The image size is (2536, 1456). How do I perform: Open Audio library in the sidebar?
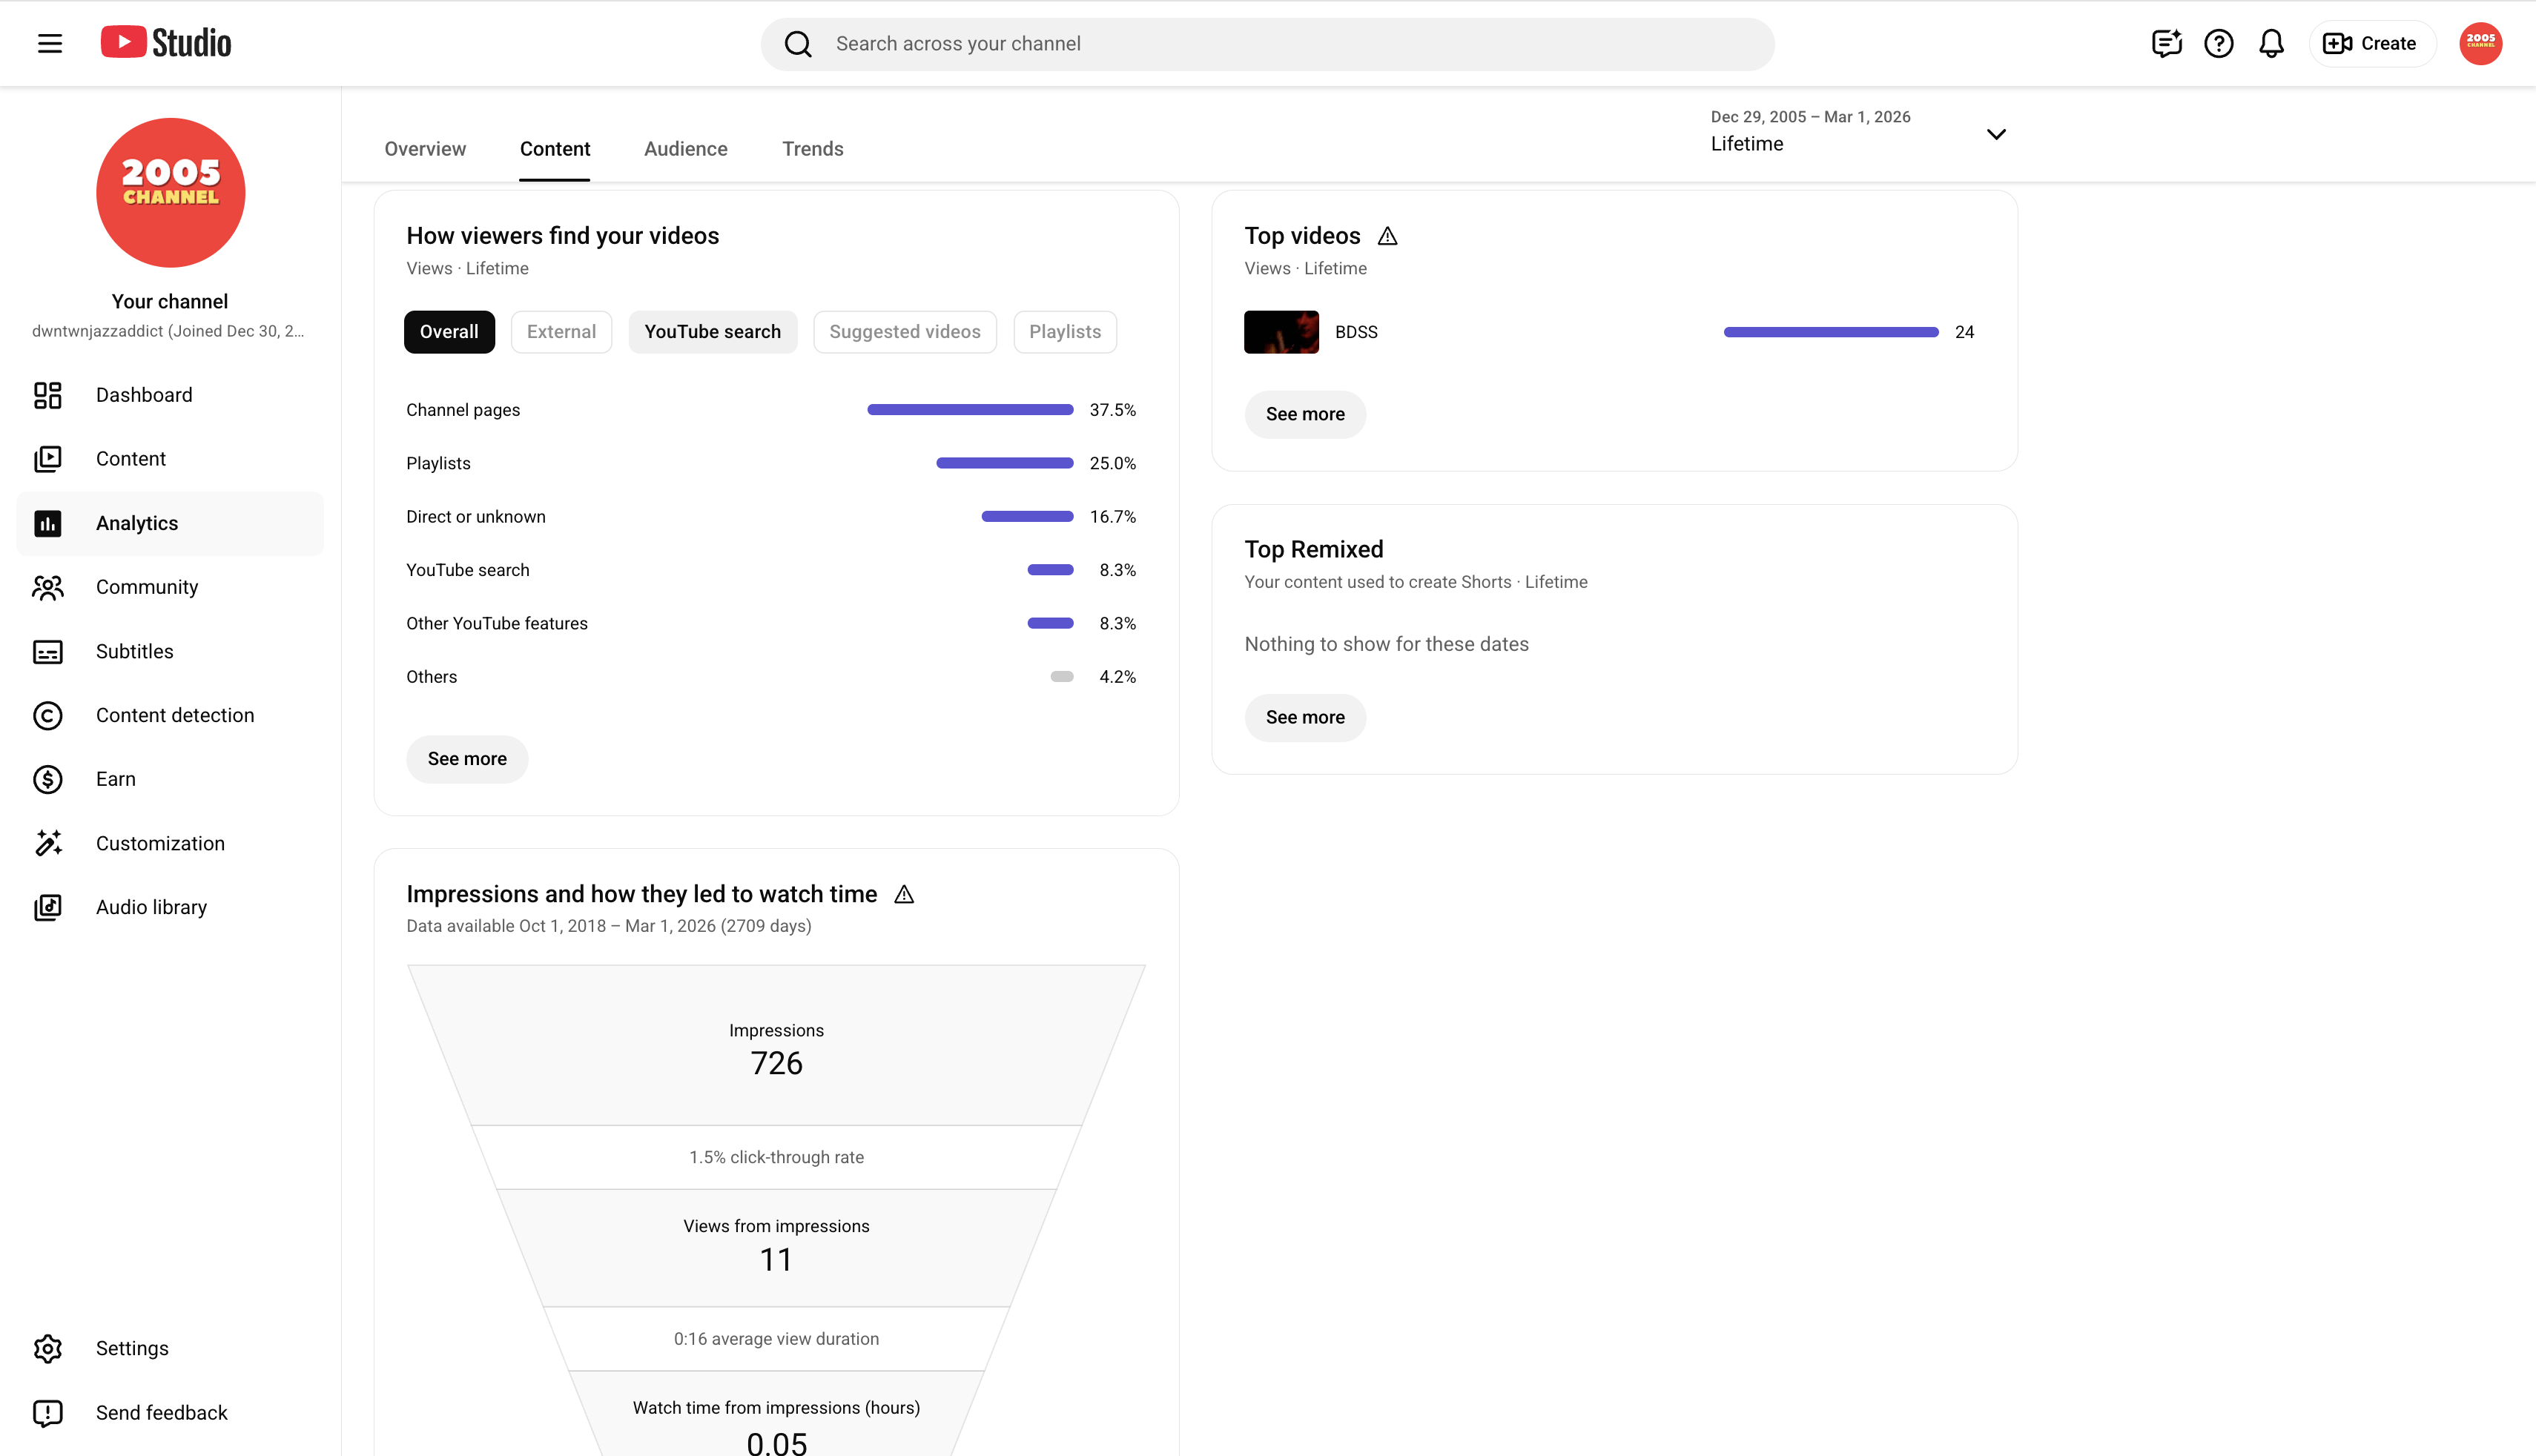[170, 907]
